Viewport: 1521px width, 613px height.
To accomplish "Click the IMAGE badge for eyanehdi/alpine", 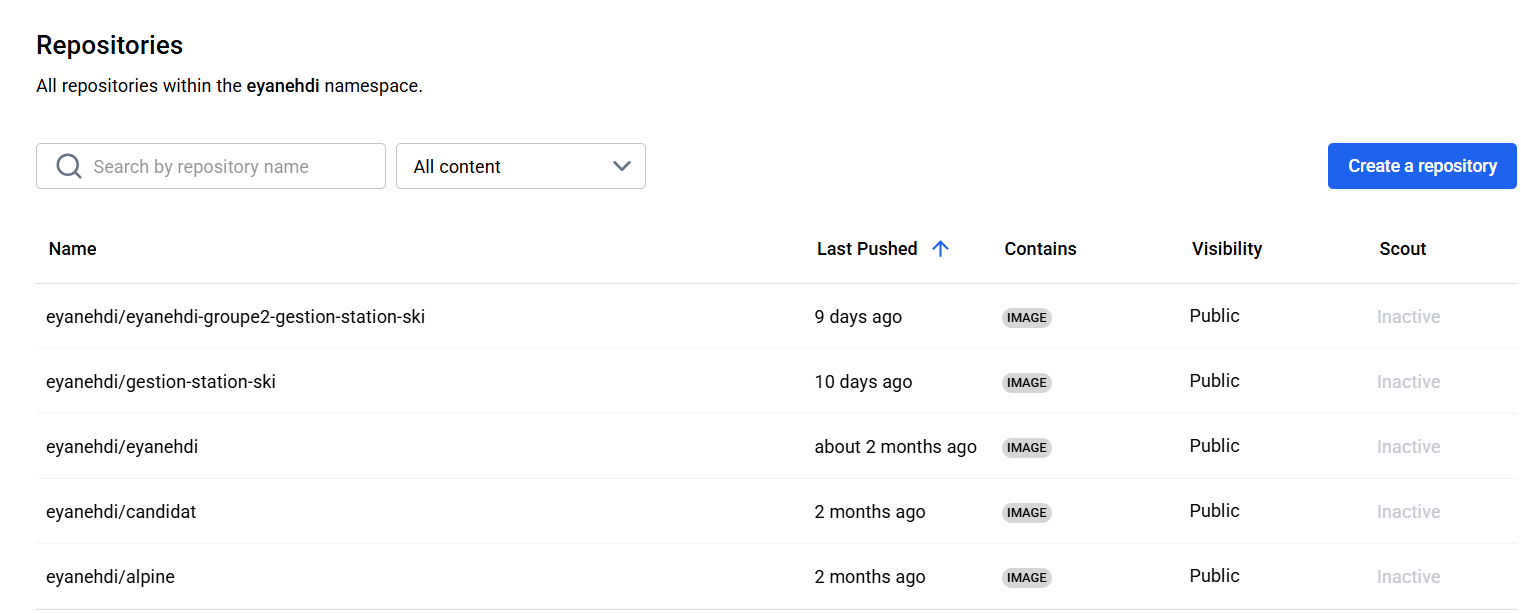I will 1026,577.
